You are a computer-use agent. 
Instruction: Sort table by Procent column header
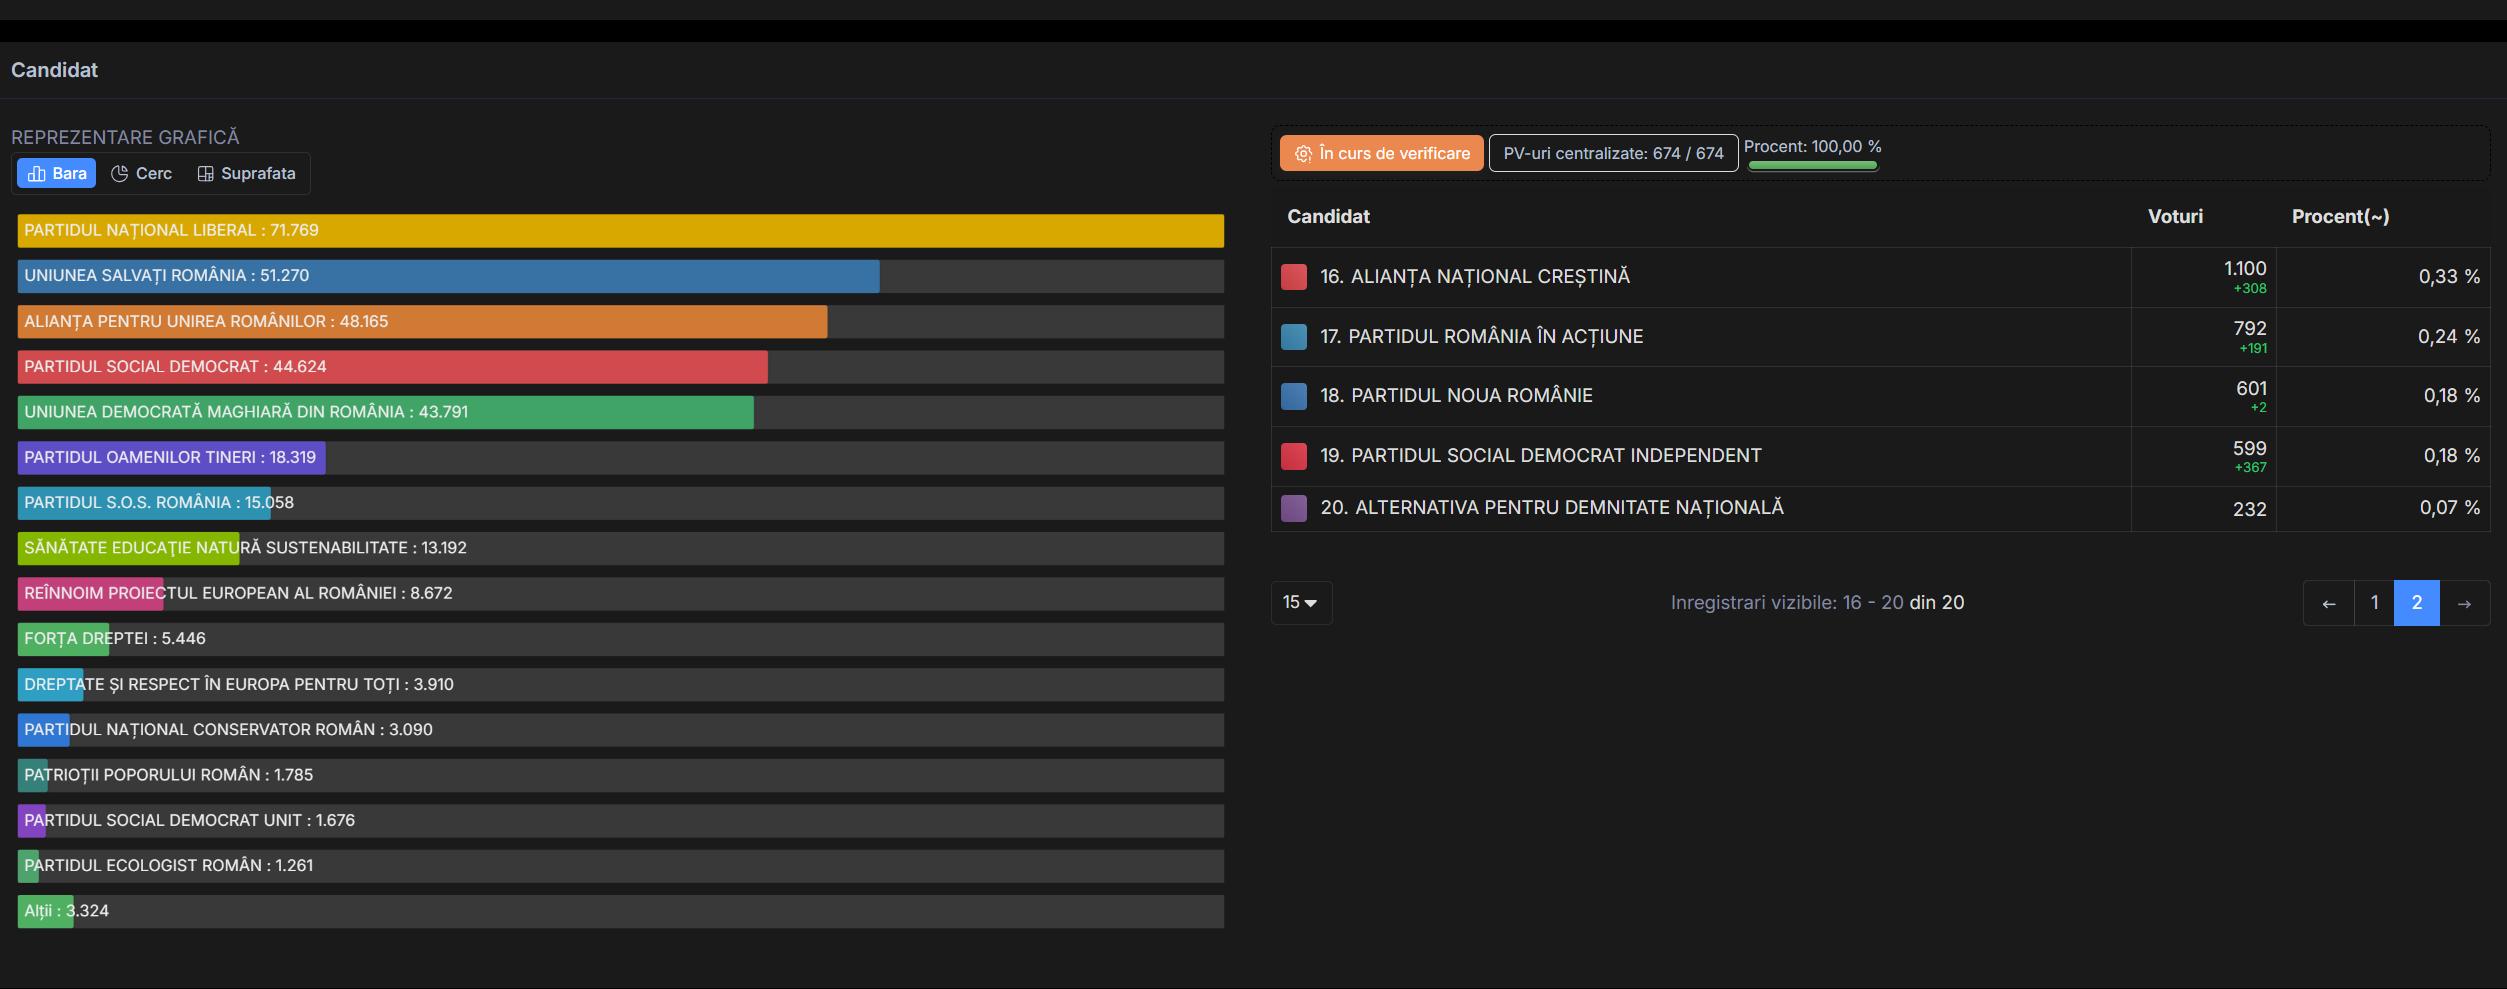(x=2339, y=217)
